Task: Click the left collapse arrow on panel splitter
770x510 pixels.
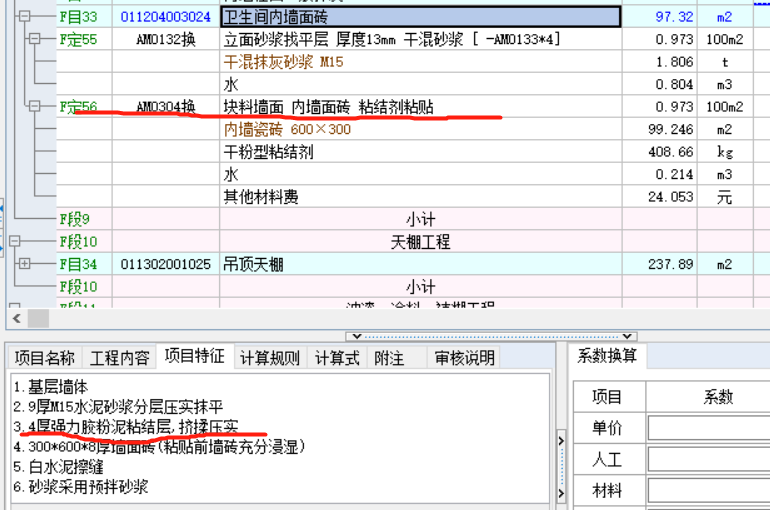Action: click(357, 337)
